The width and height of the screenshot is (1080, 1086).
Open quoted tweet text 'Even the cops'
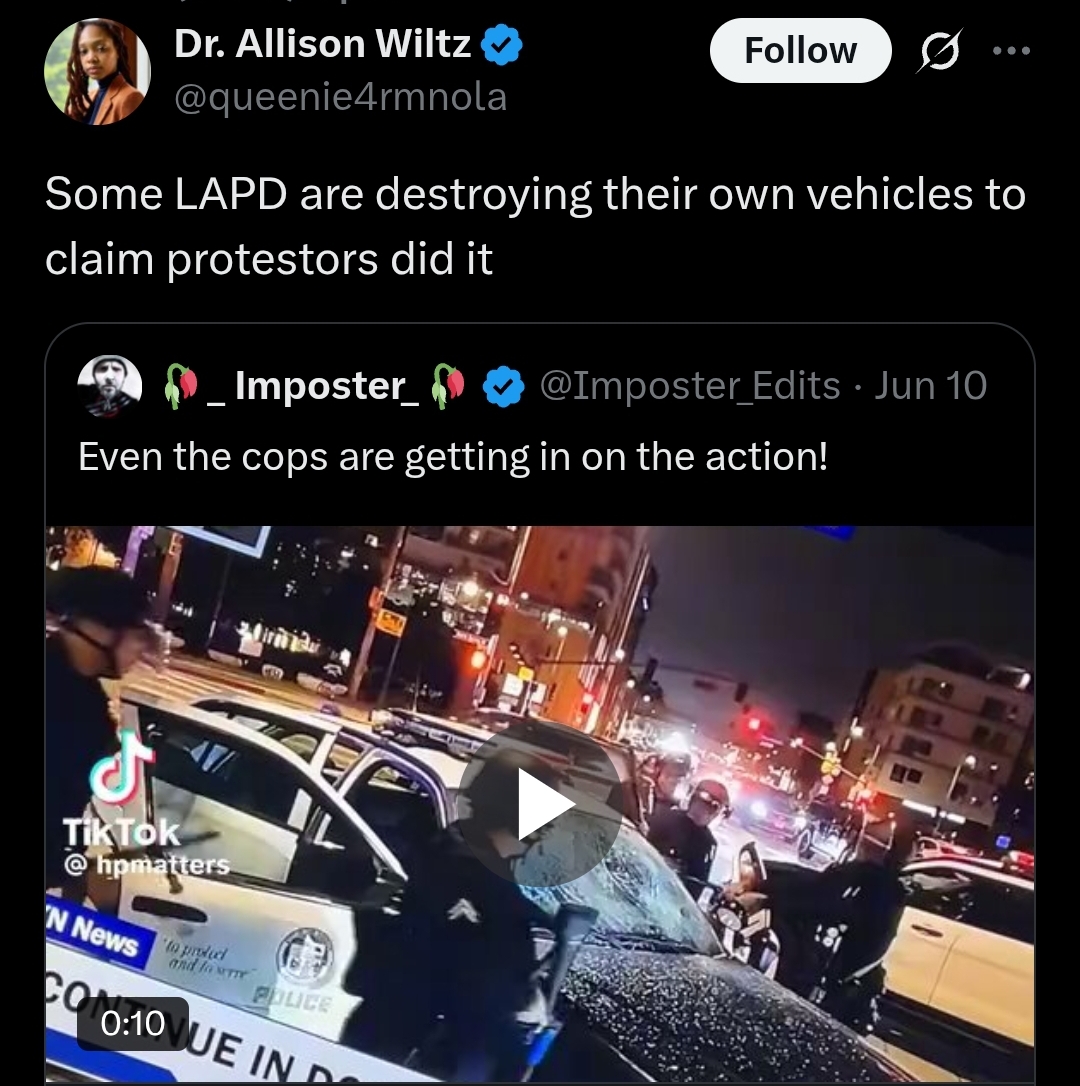[x=453, y=457]
